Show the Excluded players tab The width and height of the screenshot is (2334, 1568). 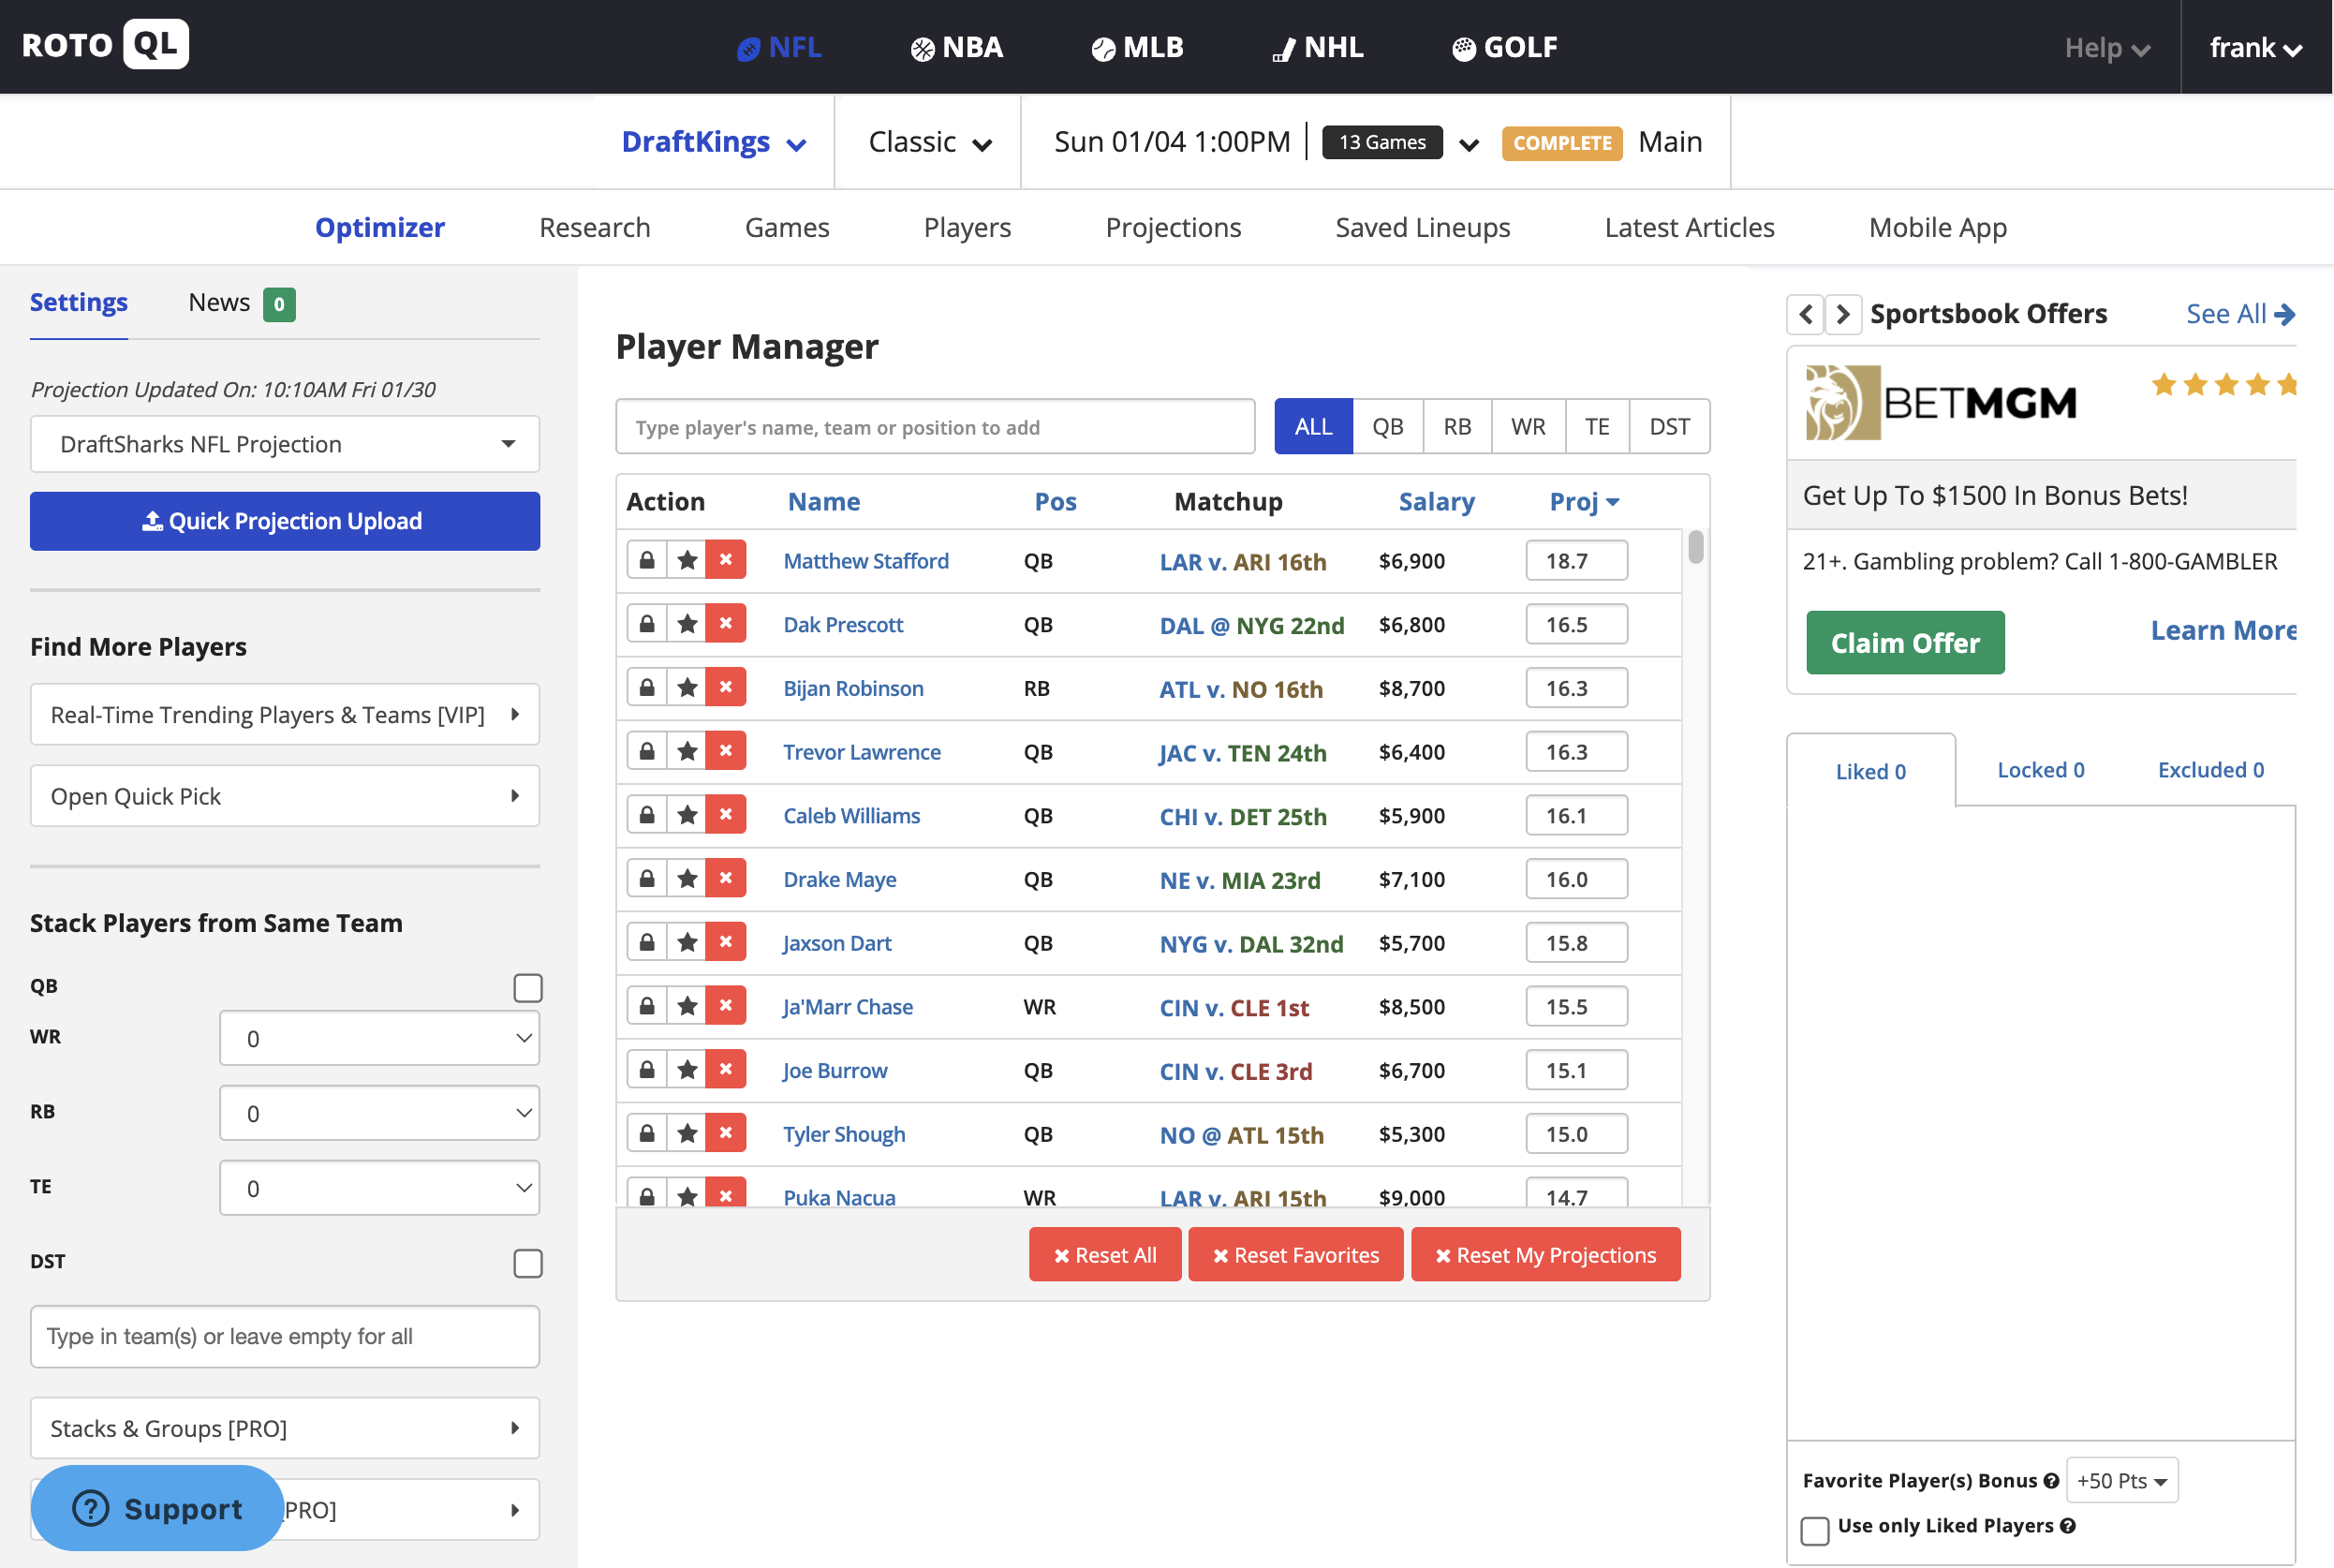[2210, 770]
